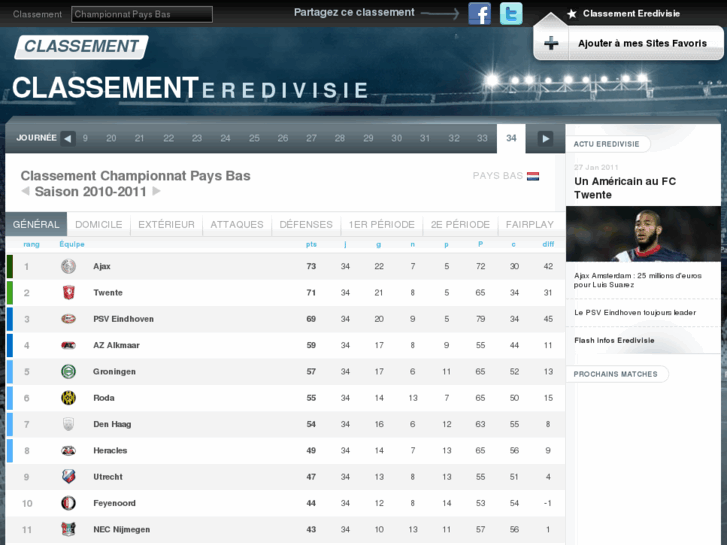The width and height of the screenshot is (727, 545).
Task: Click the Roda club crest
Action: [x=68, y=398]
